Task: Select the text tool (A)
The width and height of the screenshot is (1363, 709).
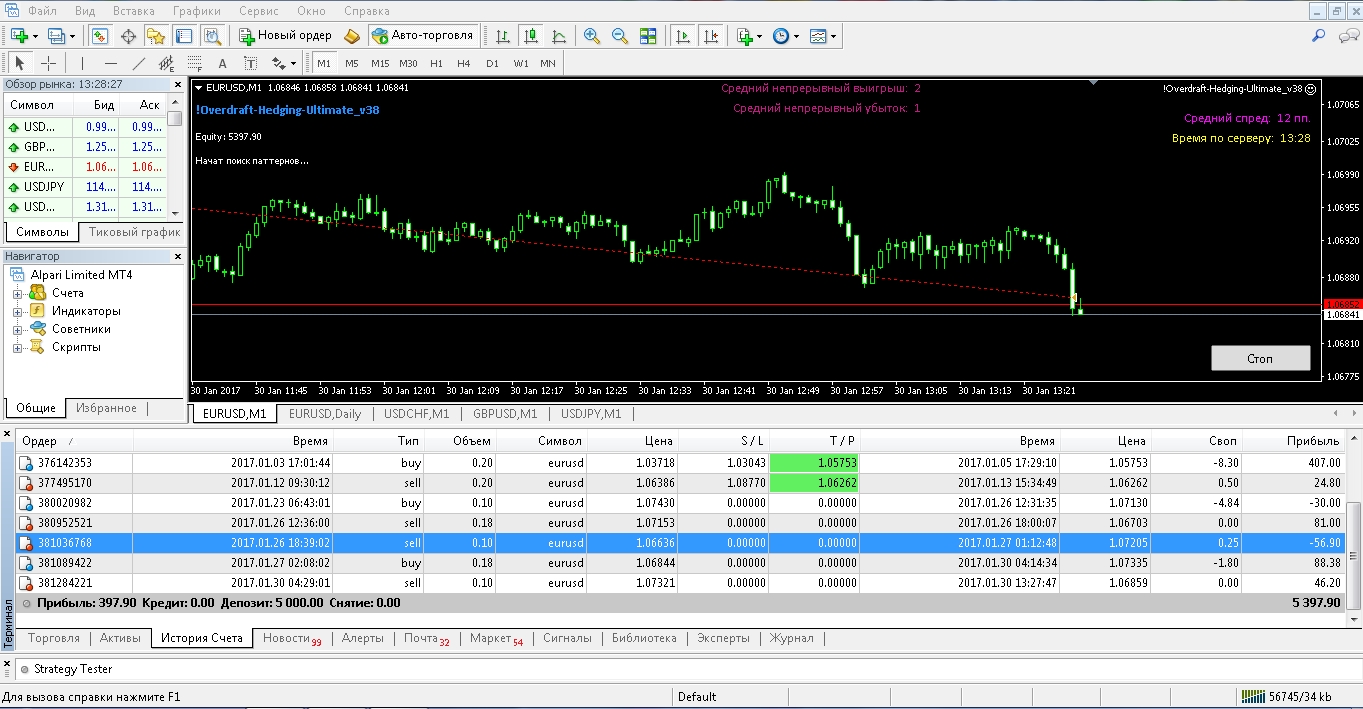Action: (x=223, y=63)
